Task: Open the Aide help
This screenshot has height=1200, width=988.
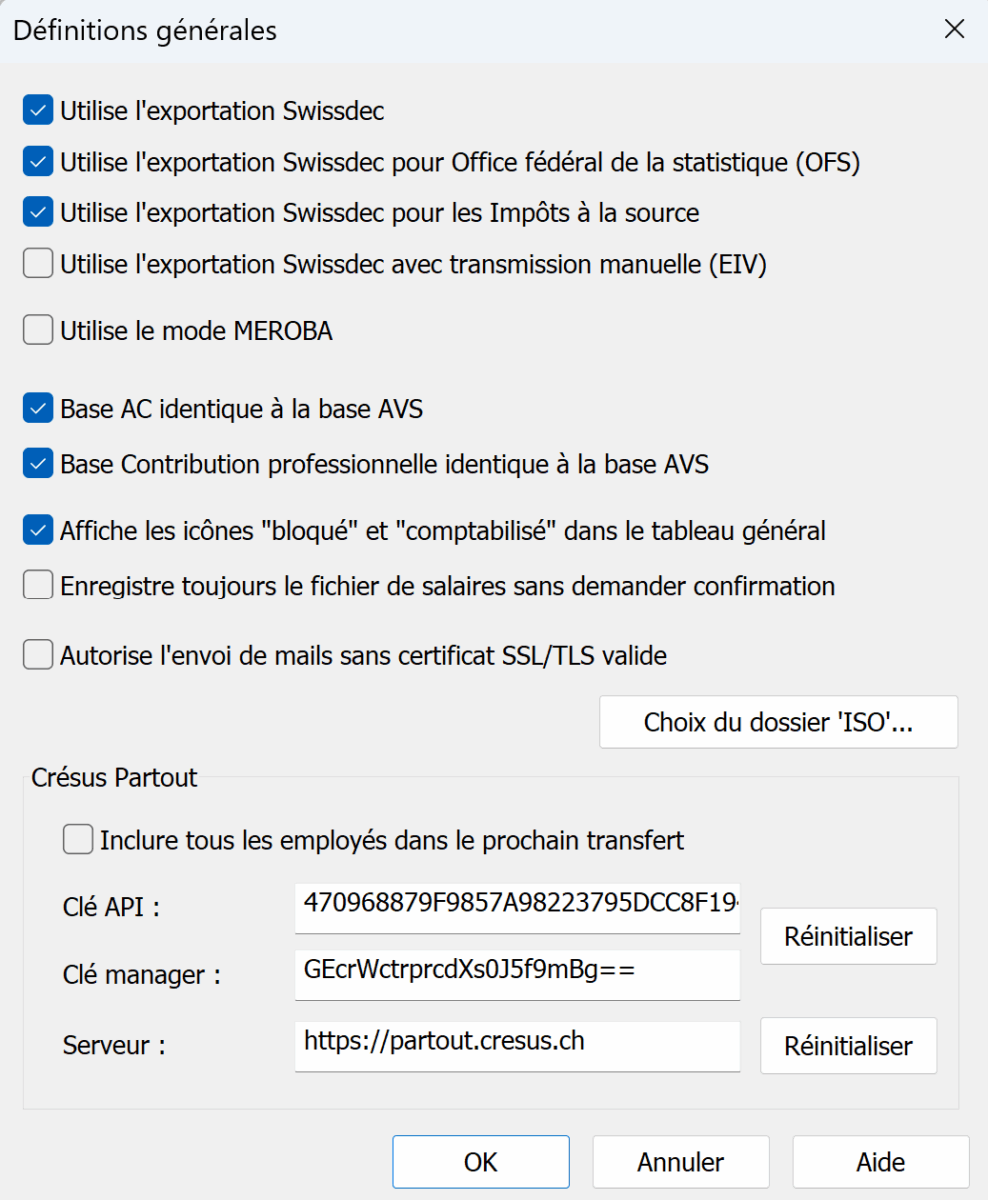Action: [x=880, y=1161]
